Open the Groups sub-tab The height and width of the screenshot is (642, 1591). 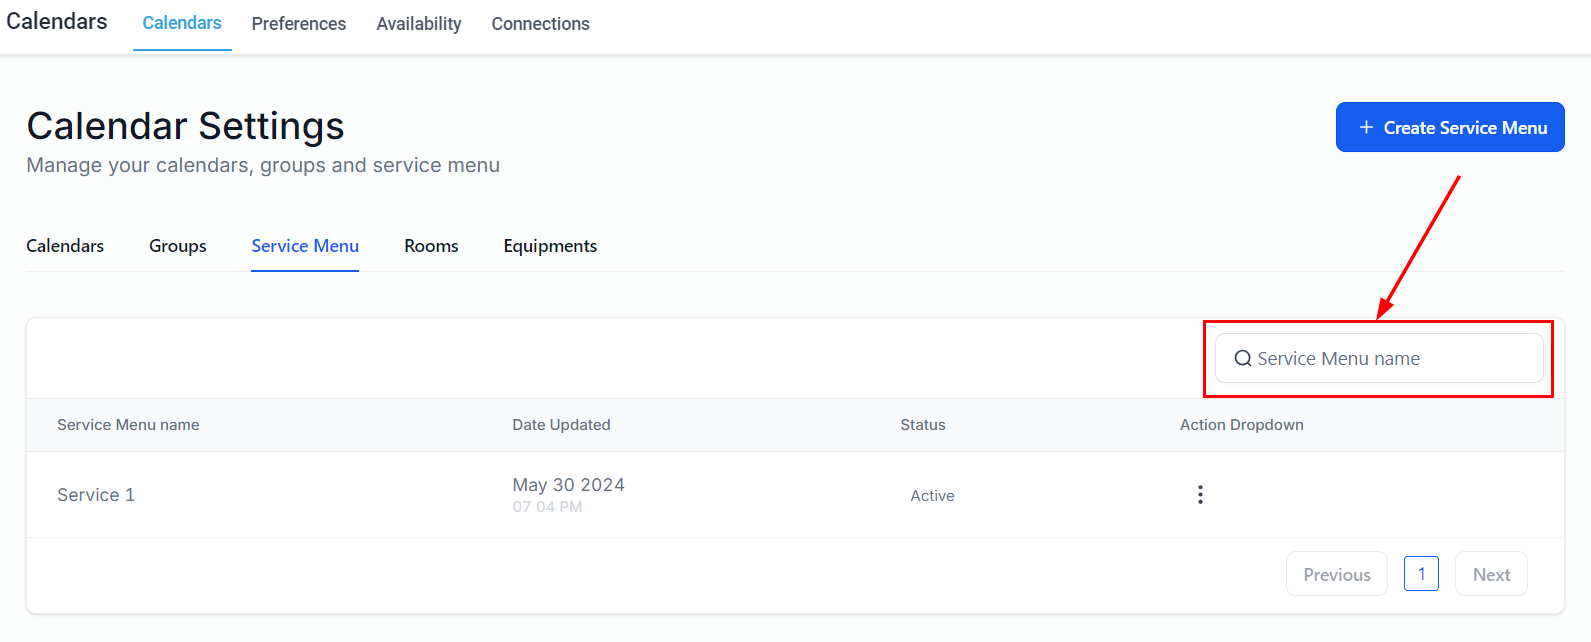pos(178,246)
